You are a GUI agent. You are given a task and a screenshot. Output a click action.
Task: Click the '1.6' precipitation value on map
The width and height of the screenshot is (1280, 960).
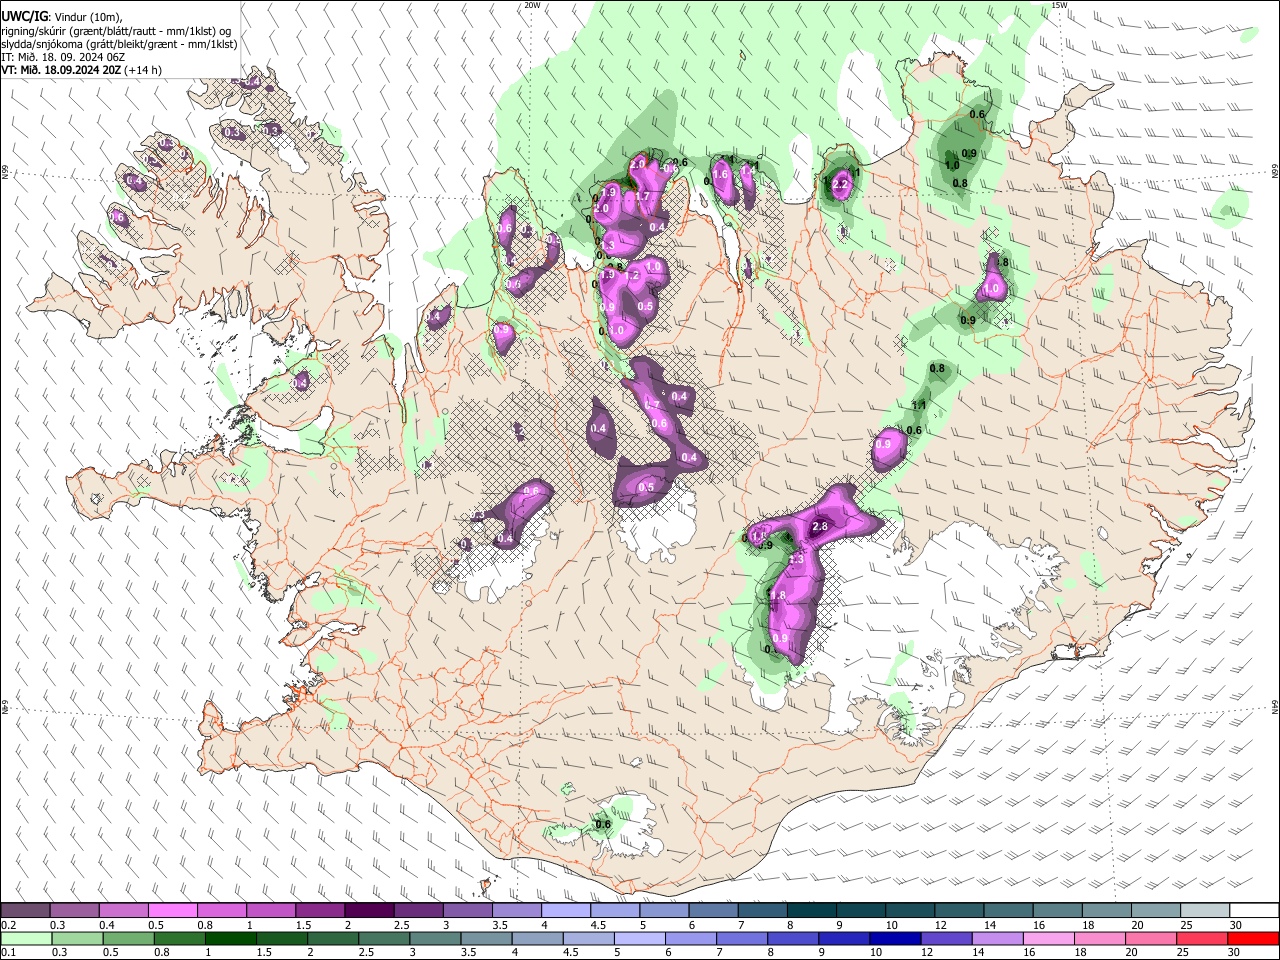click(x=720, y=174)
